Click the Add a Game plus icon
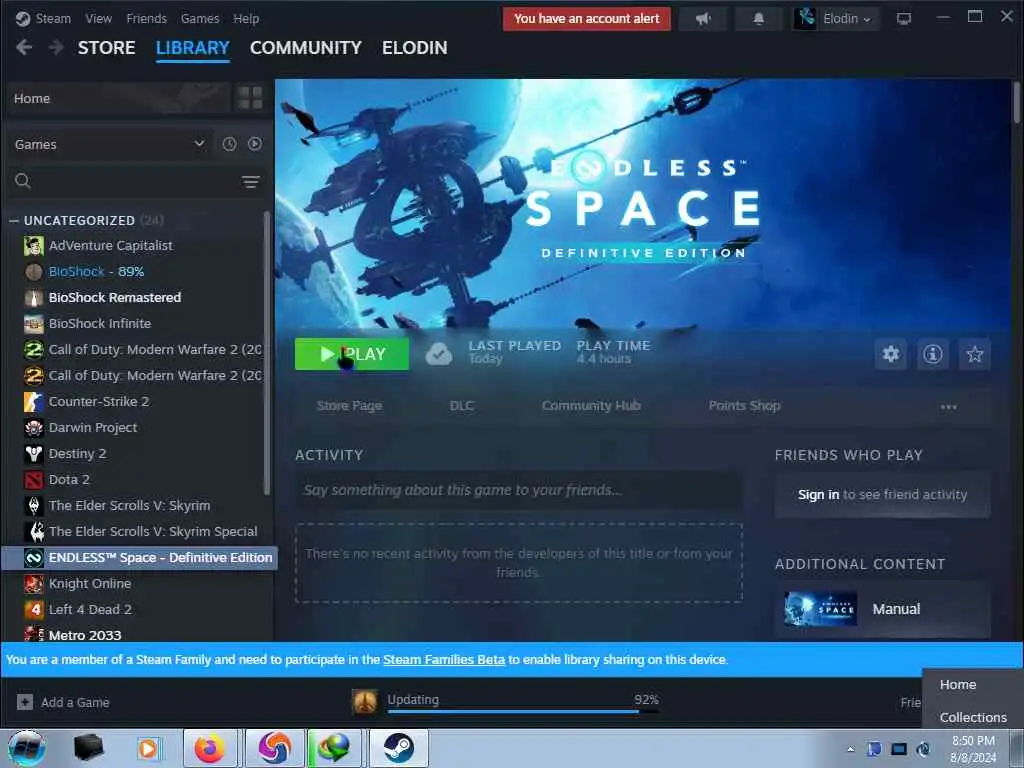This screenshot has height=768, width=1024. pos(25,702)
